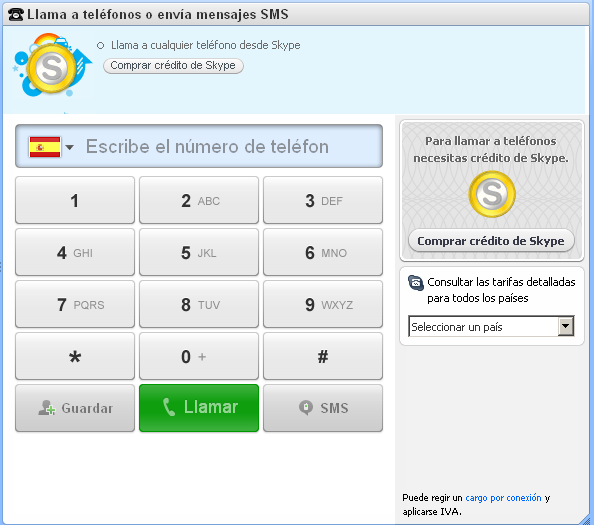Screen dimensions: 594x525
Task: Start call with green Llamar button
Action: click(199, 408)
